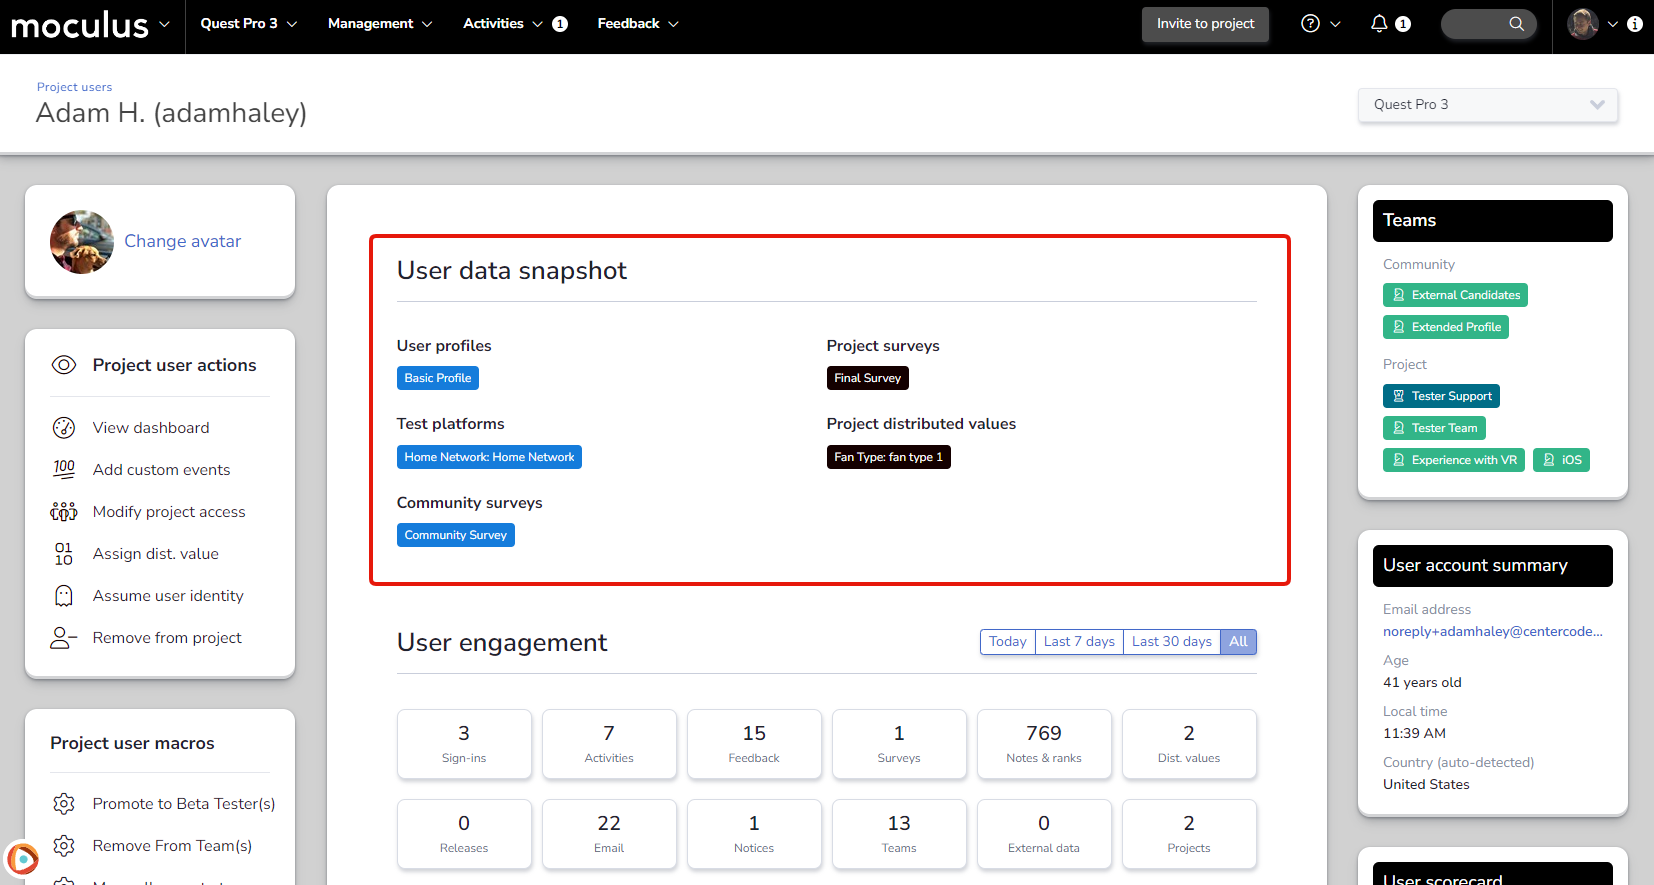Viewport: 1654px width, 885px height.
Task: Click the top bar search field
Action: click(x=1489, y=24)
